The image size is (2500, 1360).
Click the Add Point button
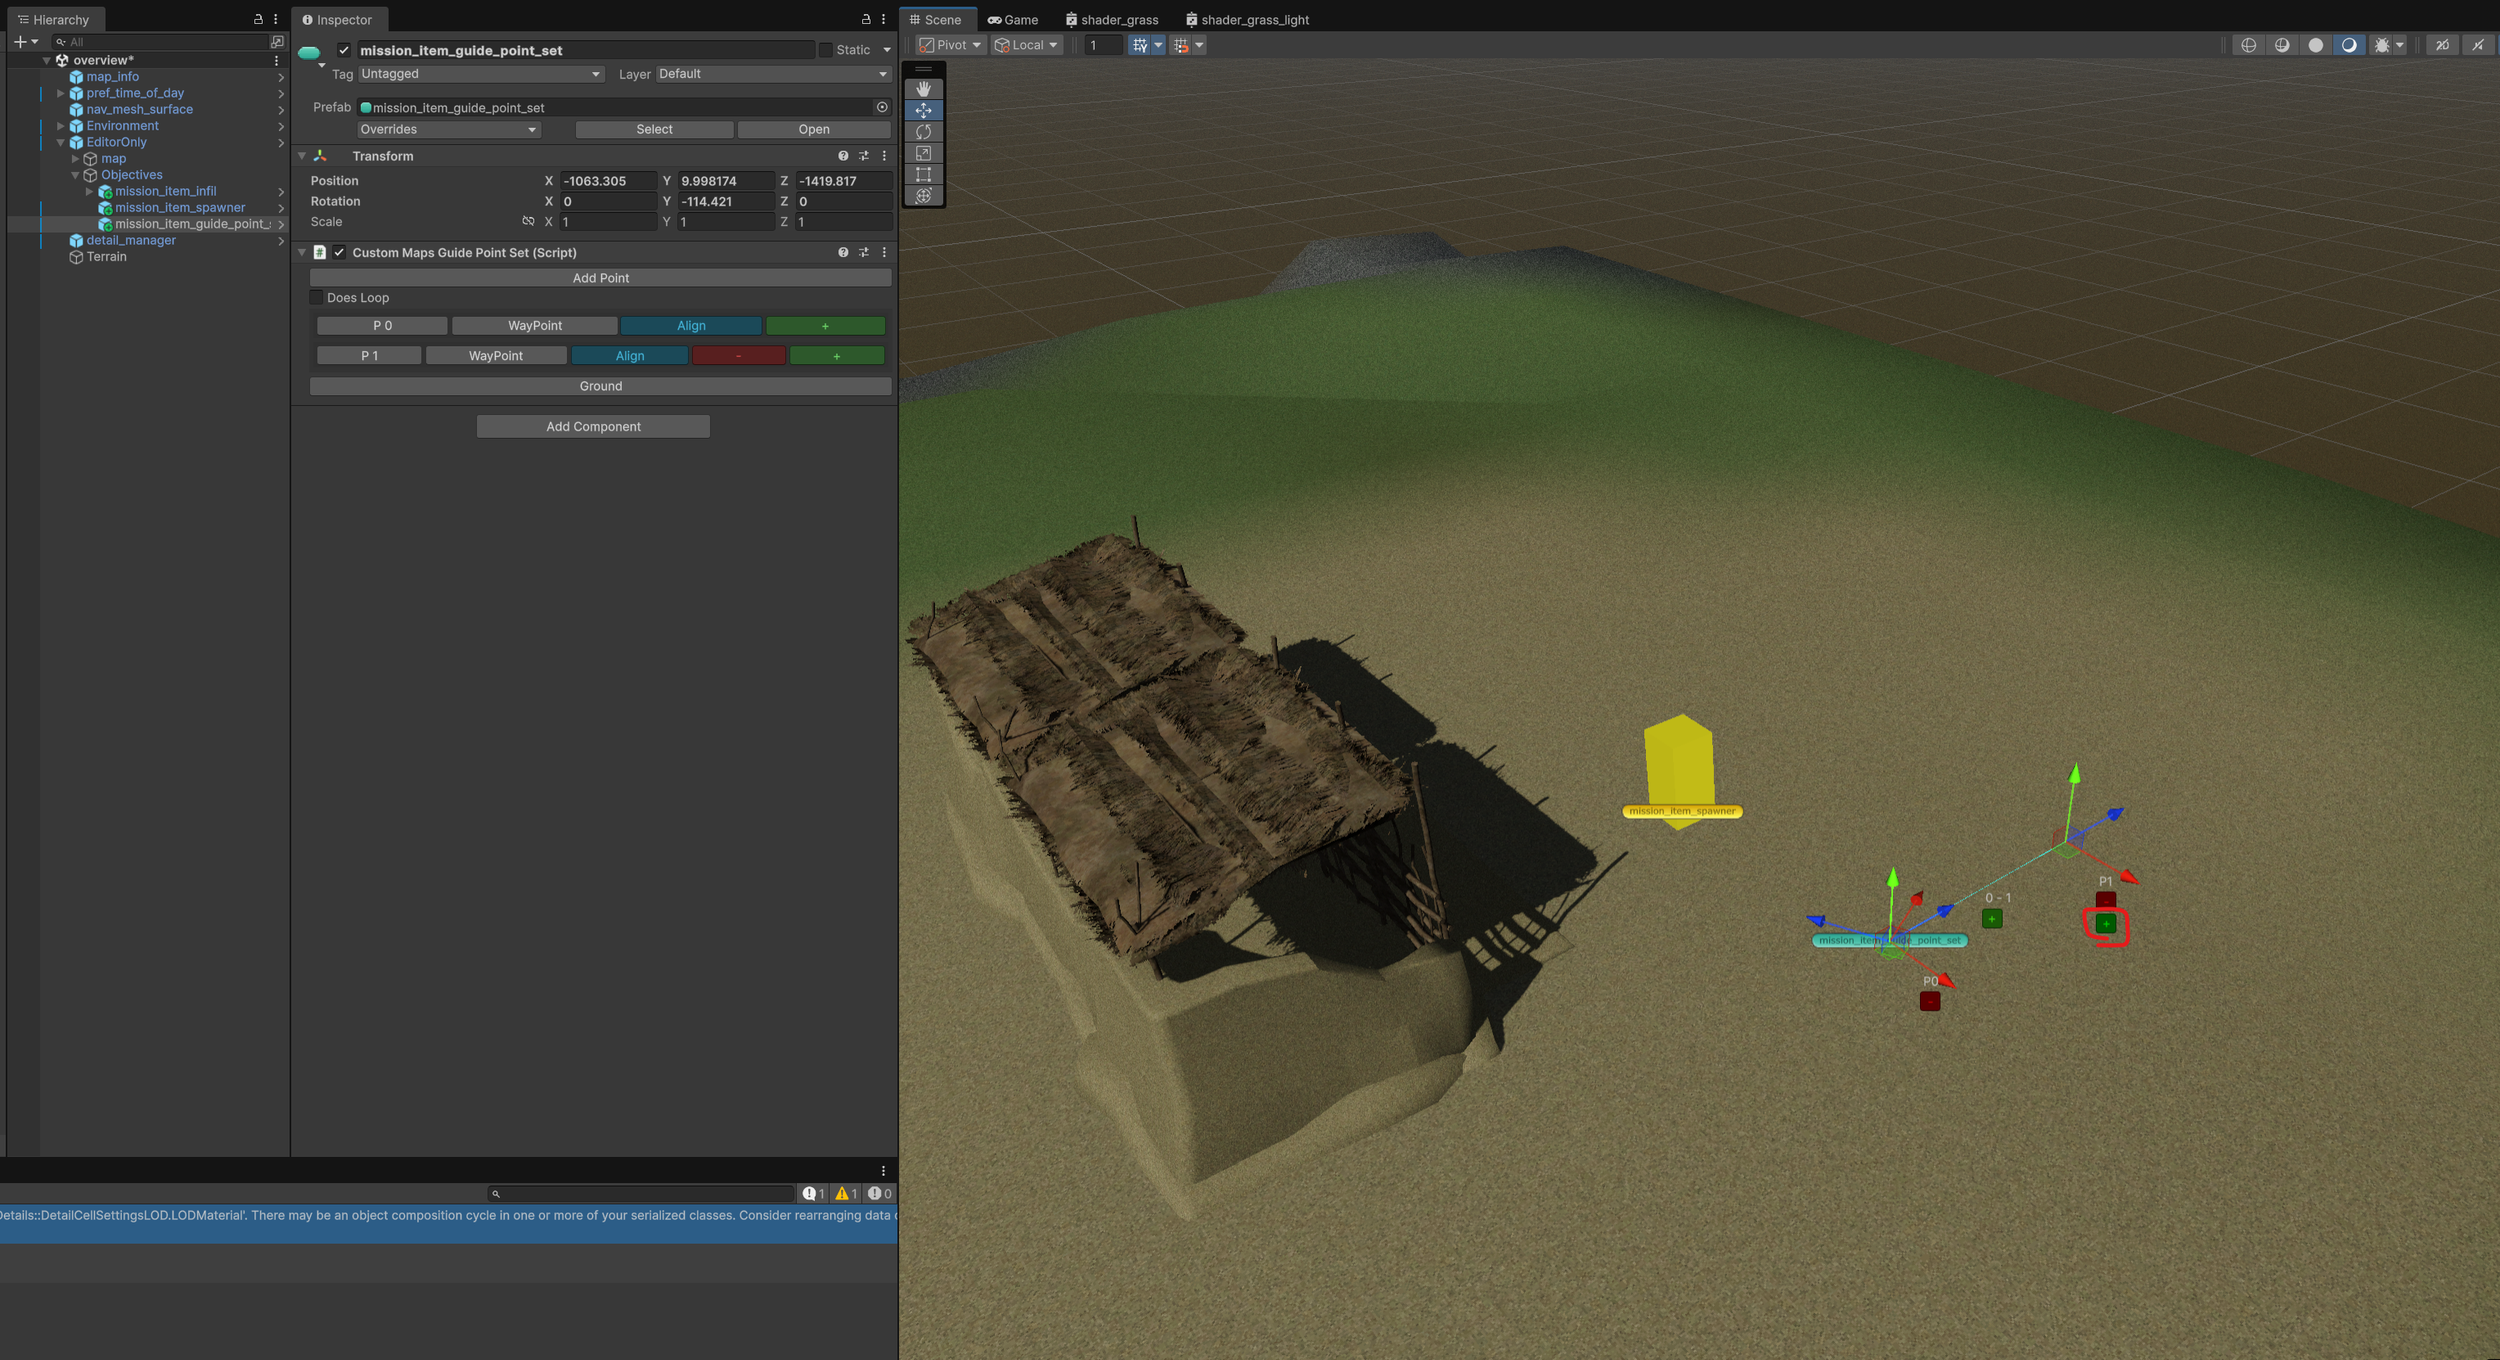[x=600, y=278]
